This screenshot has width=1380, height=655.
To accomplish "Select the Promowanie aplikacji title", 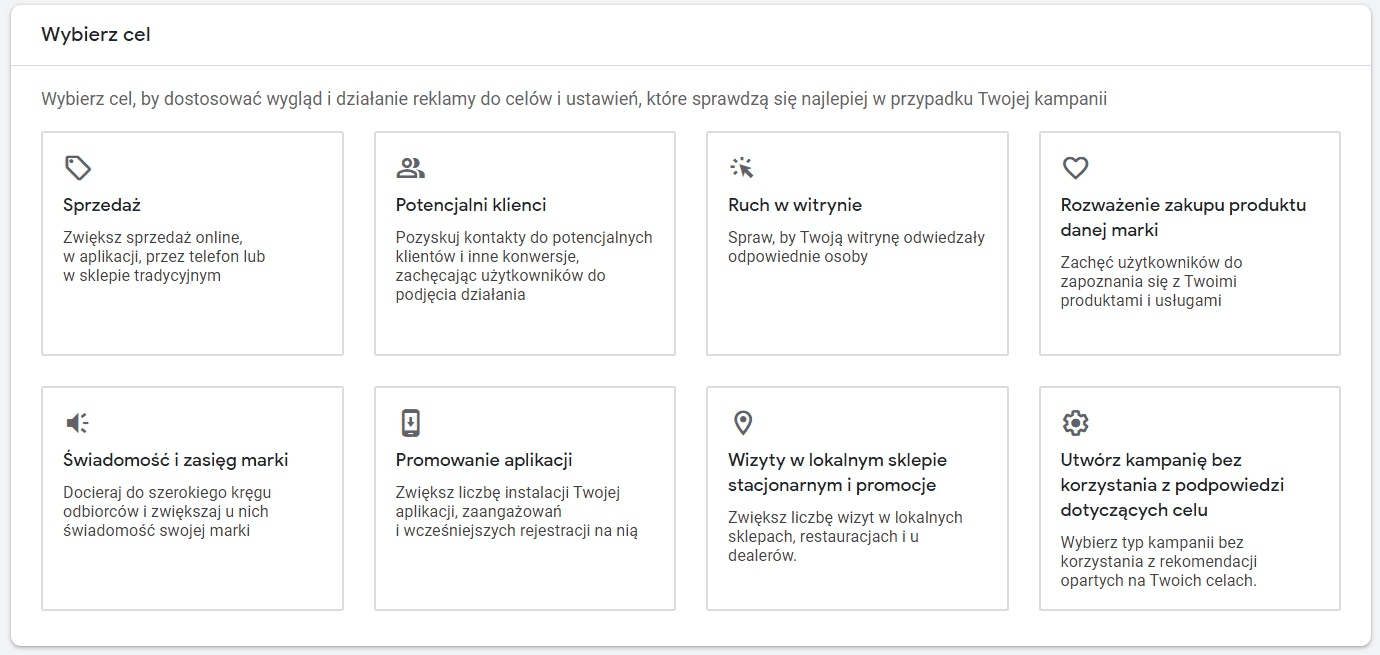I will click(x=483, y=460).
